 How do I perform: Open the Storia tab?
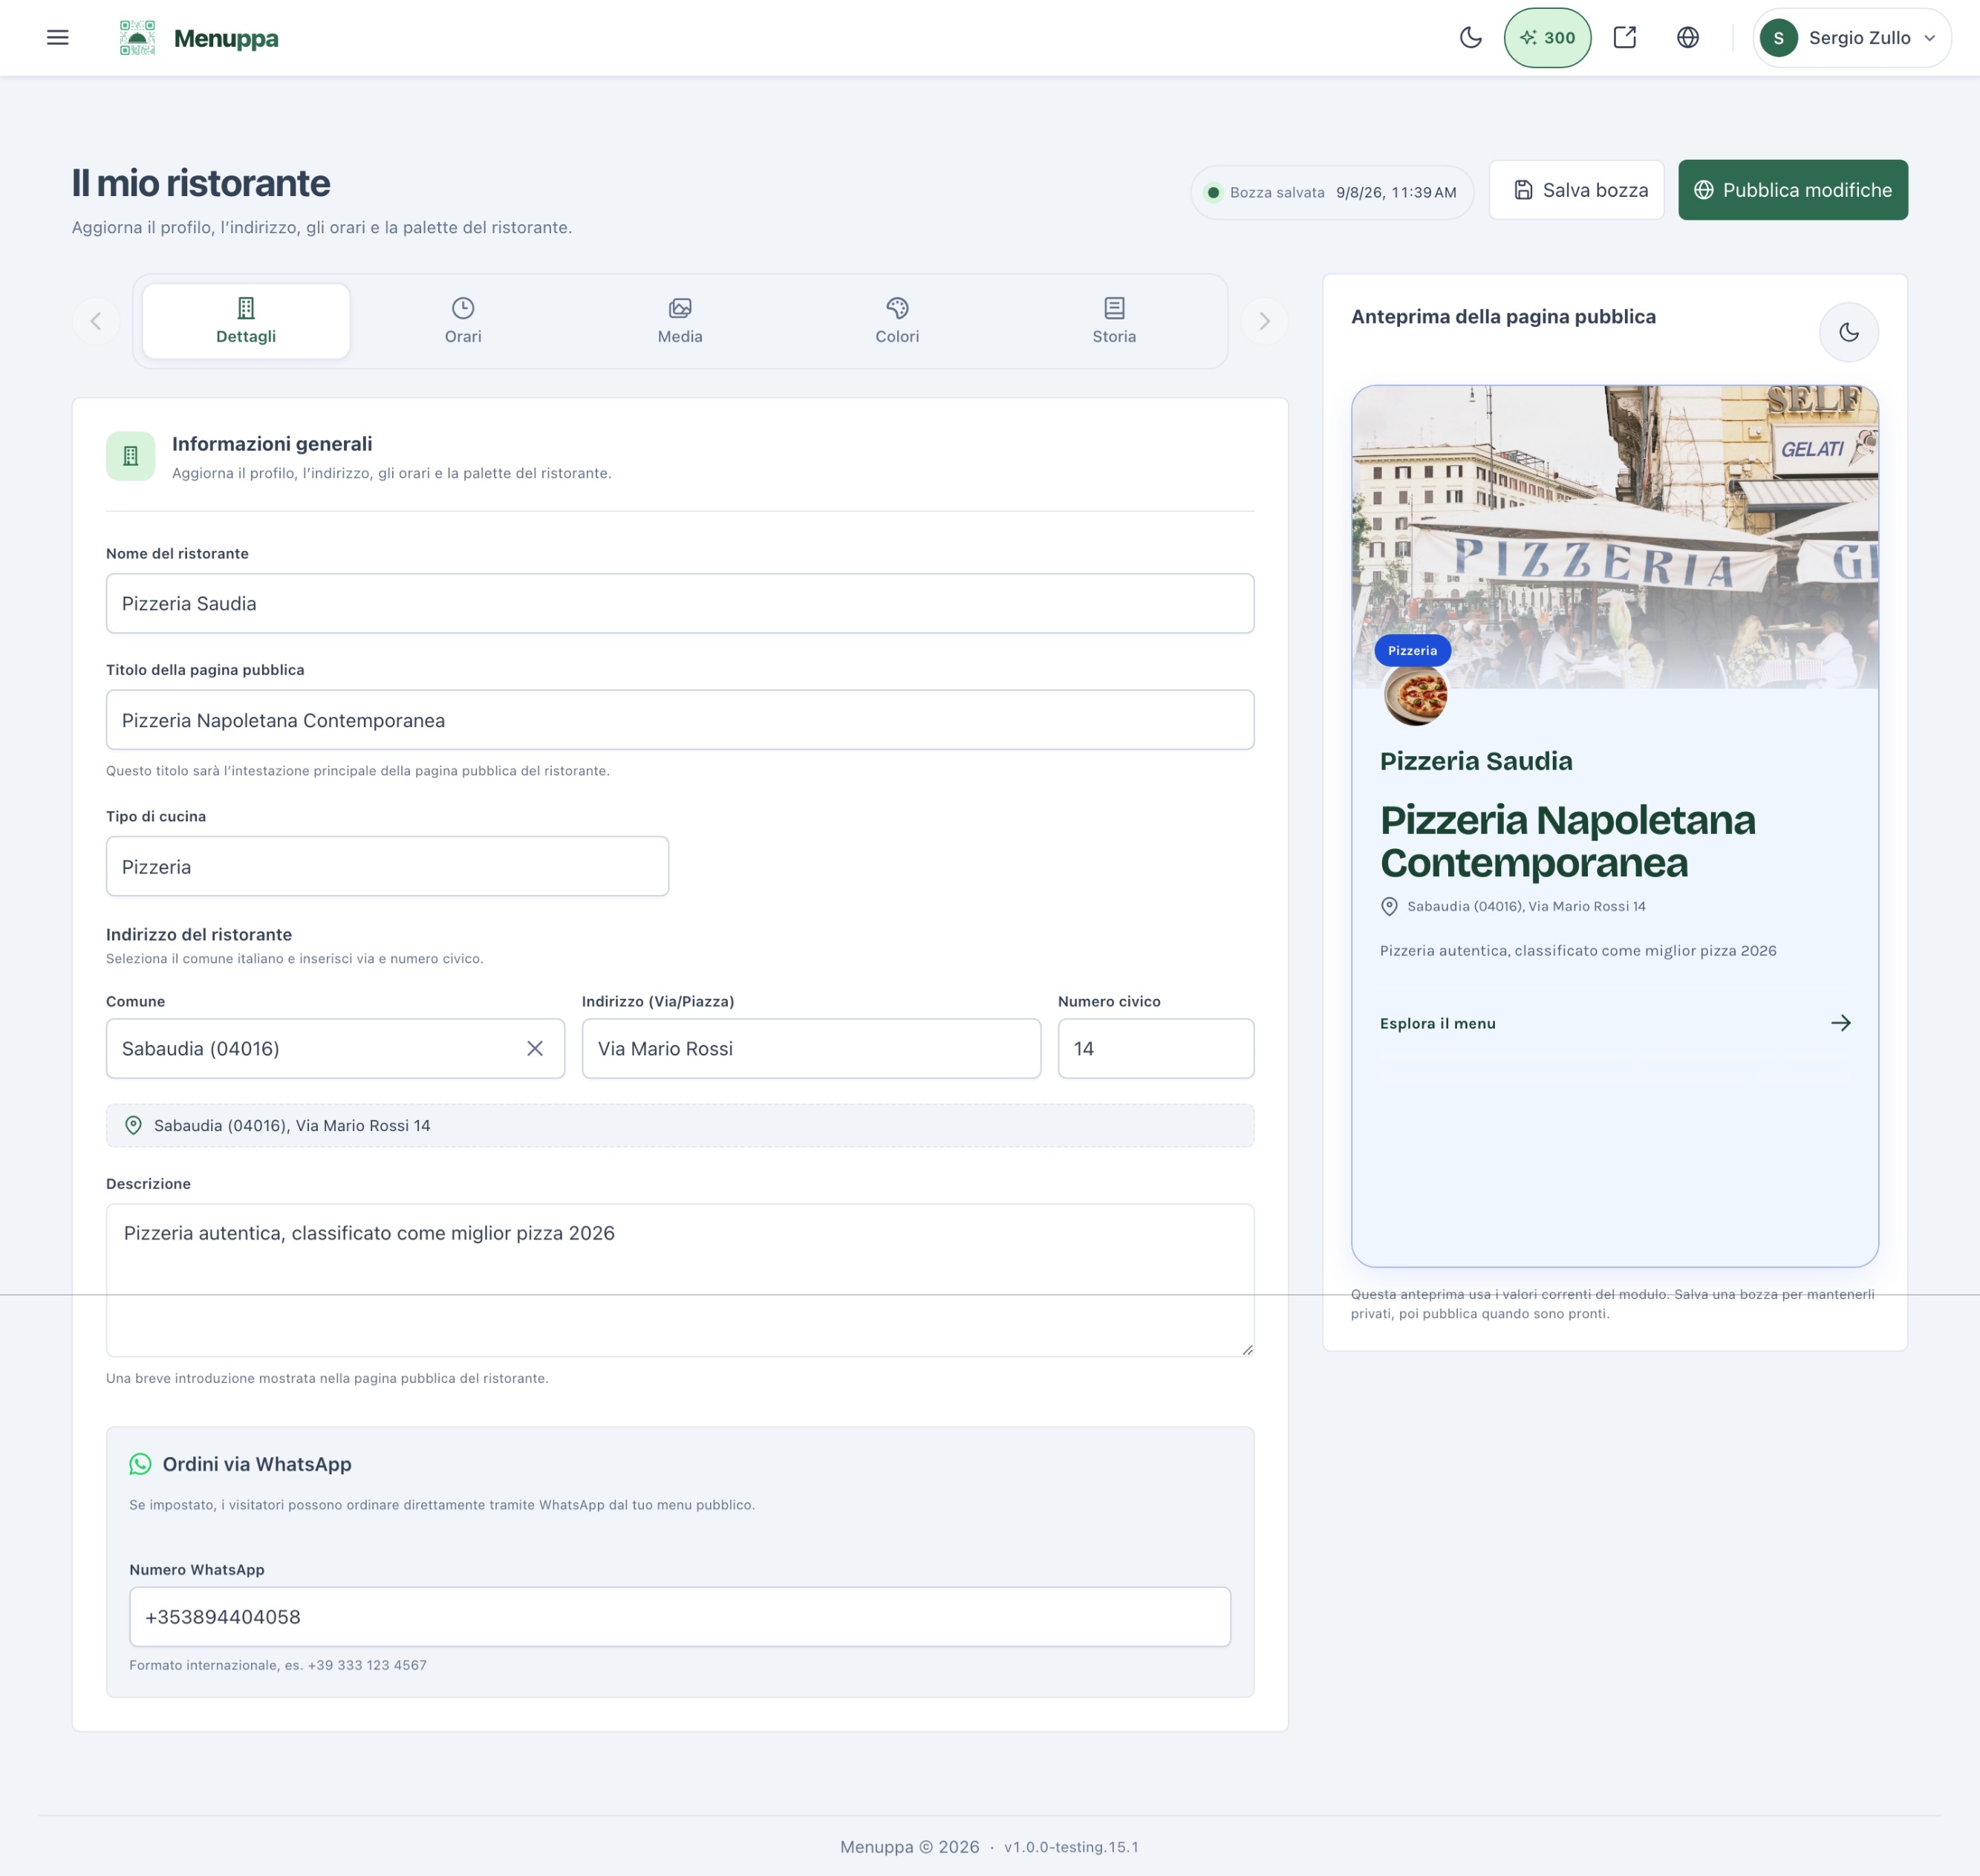pyautogui.click(x=1114, y=321)
